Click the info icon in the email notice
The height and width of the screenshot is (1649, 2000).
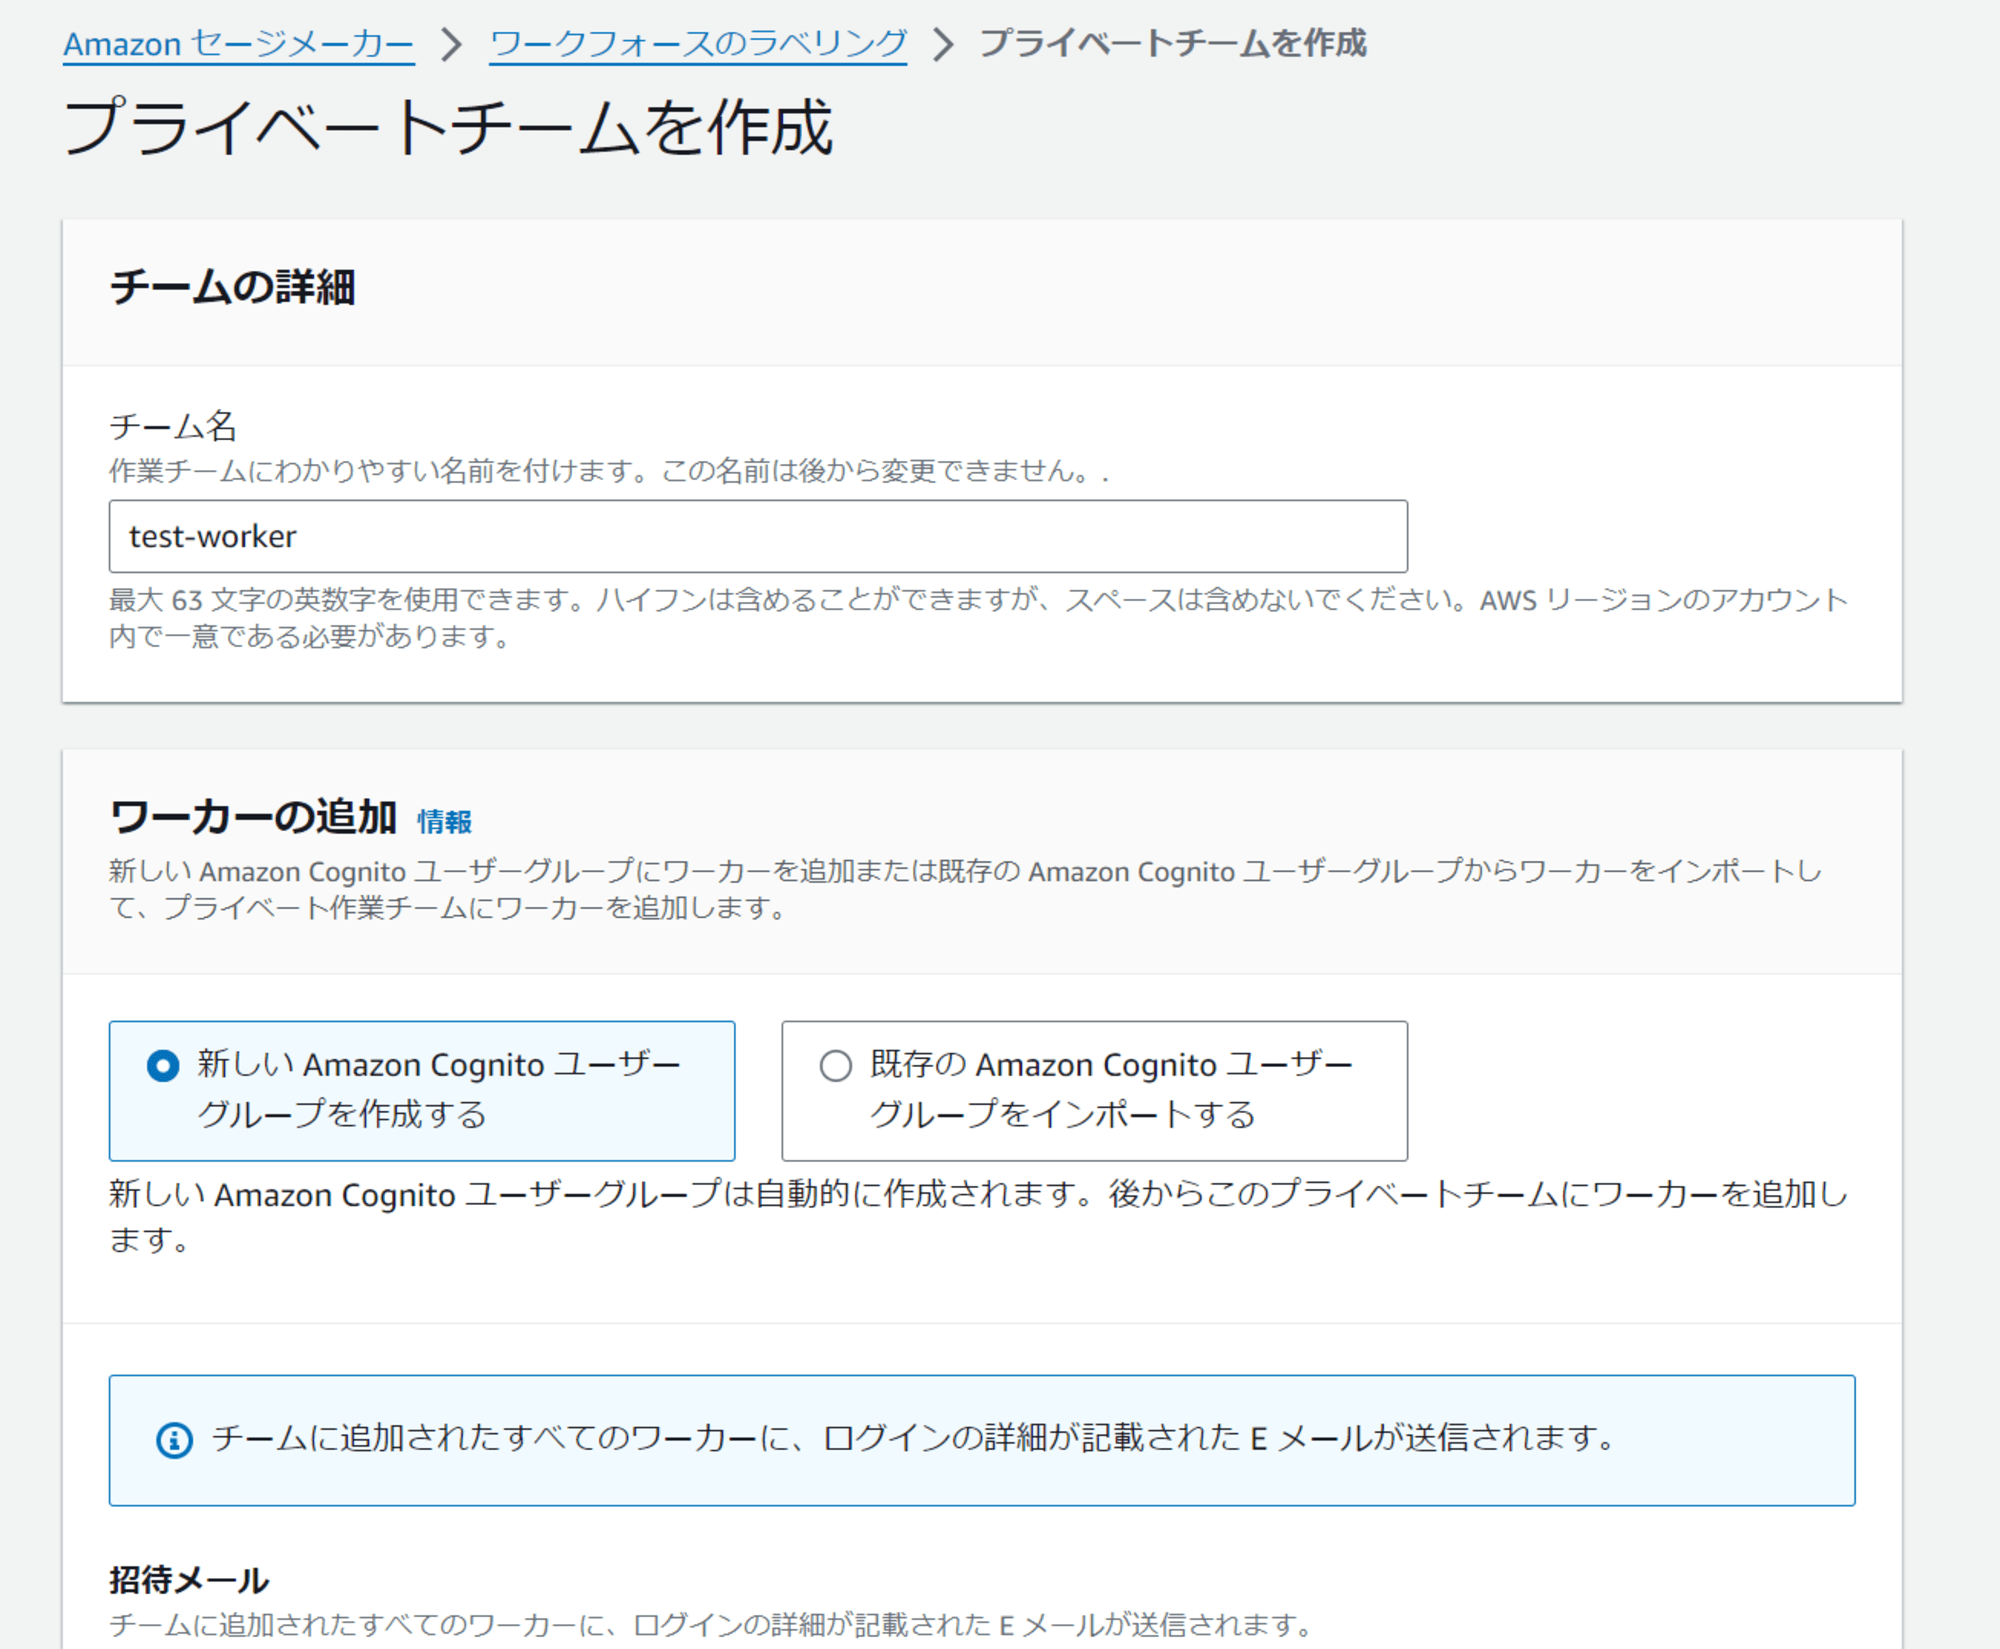pos(175,1440)
